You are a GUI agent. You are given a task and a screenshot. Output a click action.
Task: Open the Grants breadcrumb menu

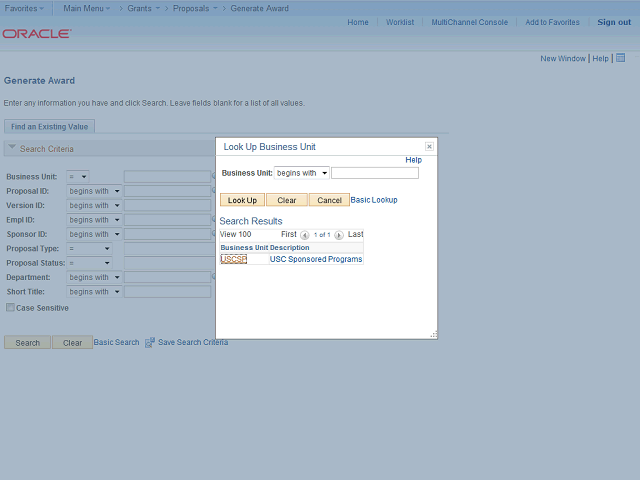point(144,8)
